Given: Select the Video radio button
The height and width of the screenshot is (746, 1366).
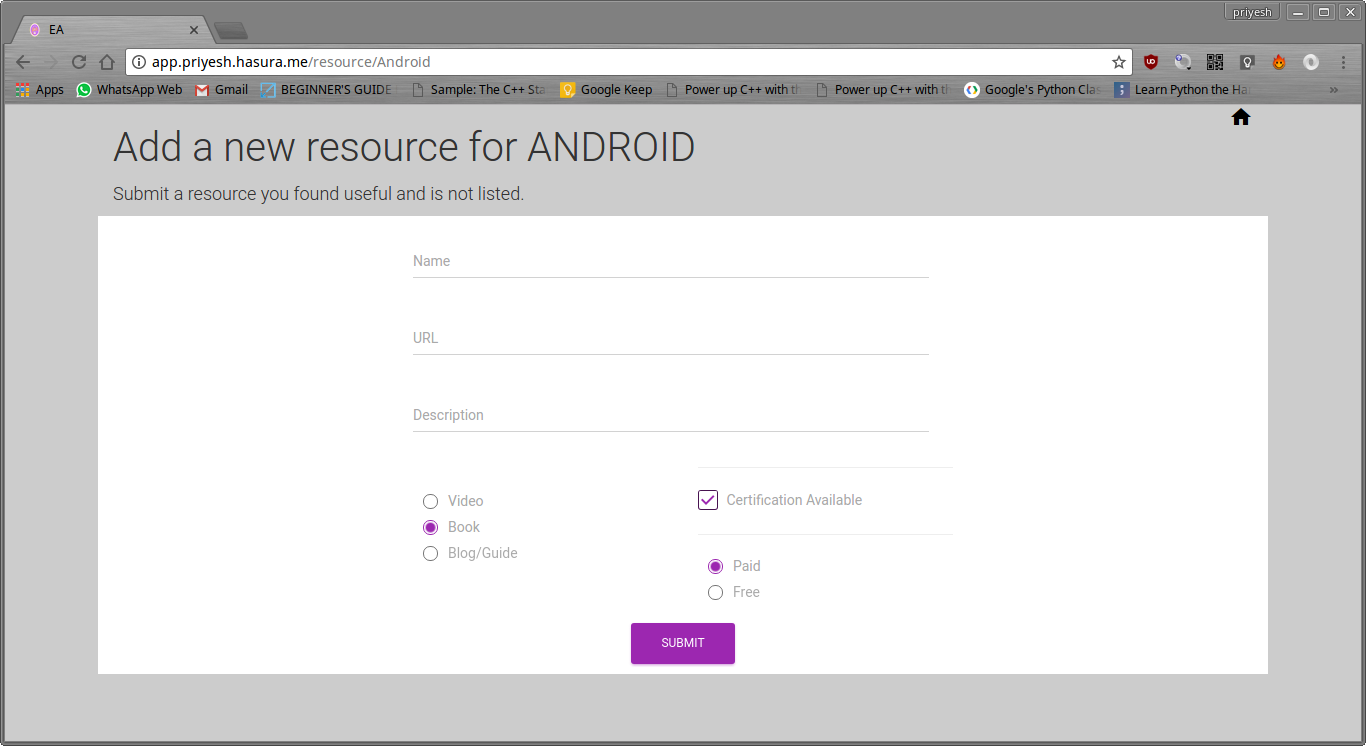Looking at the screenshot, I should pyautogui.click(x=431, y=501).
